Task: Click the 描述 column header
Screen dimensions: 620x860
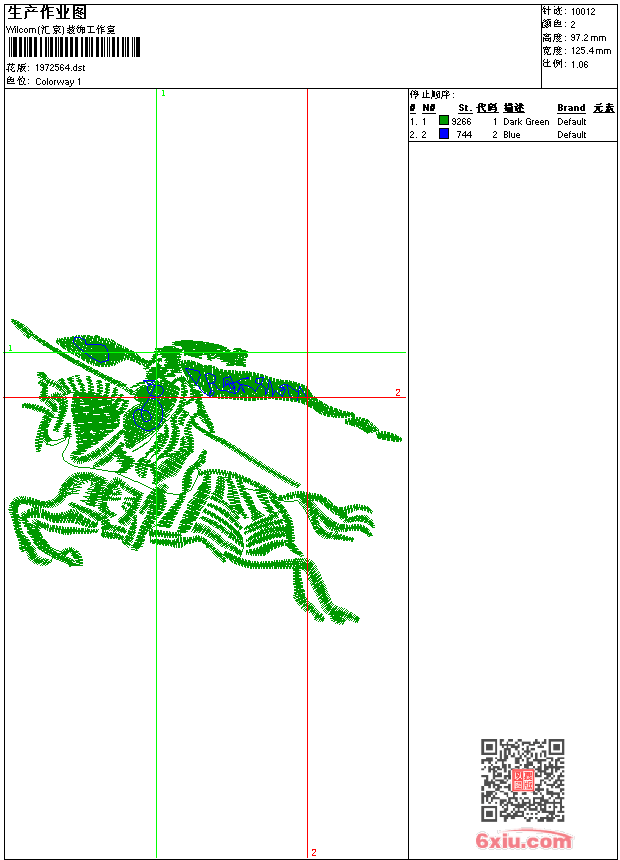Action: point(514,108)
